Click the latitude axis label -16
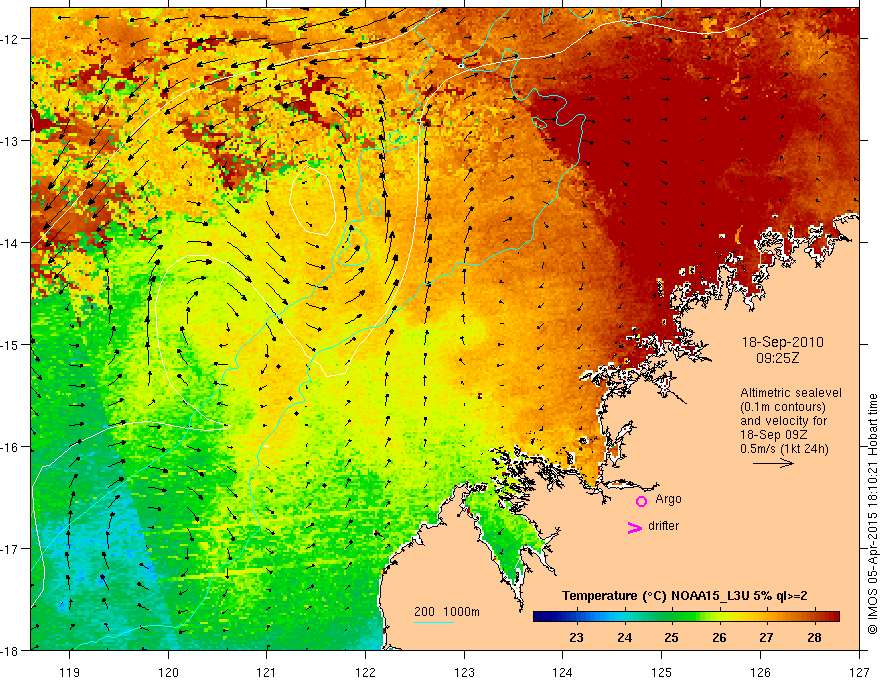Image resolution: width=880 pixels, height=680 pixels. (10, 447)
